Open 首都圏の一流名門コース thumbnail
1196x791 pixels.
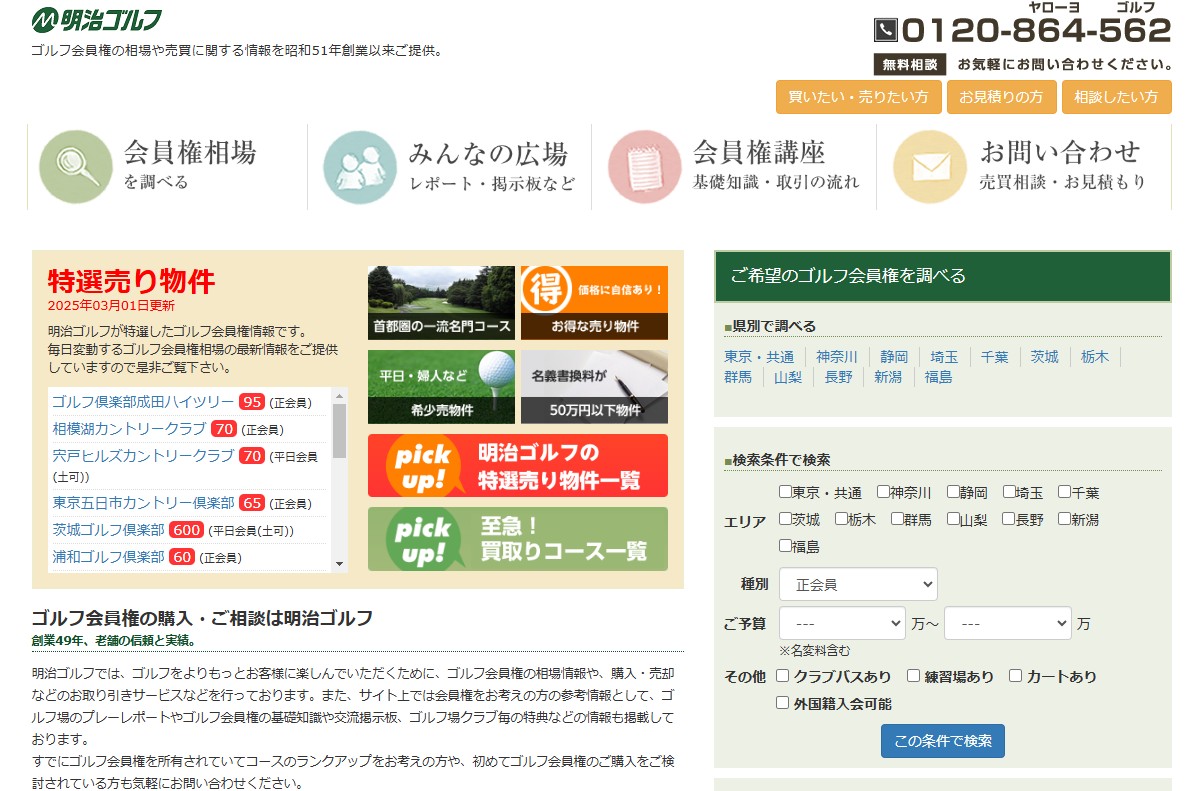click(x=441, y=303)
